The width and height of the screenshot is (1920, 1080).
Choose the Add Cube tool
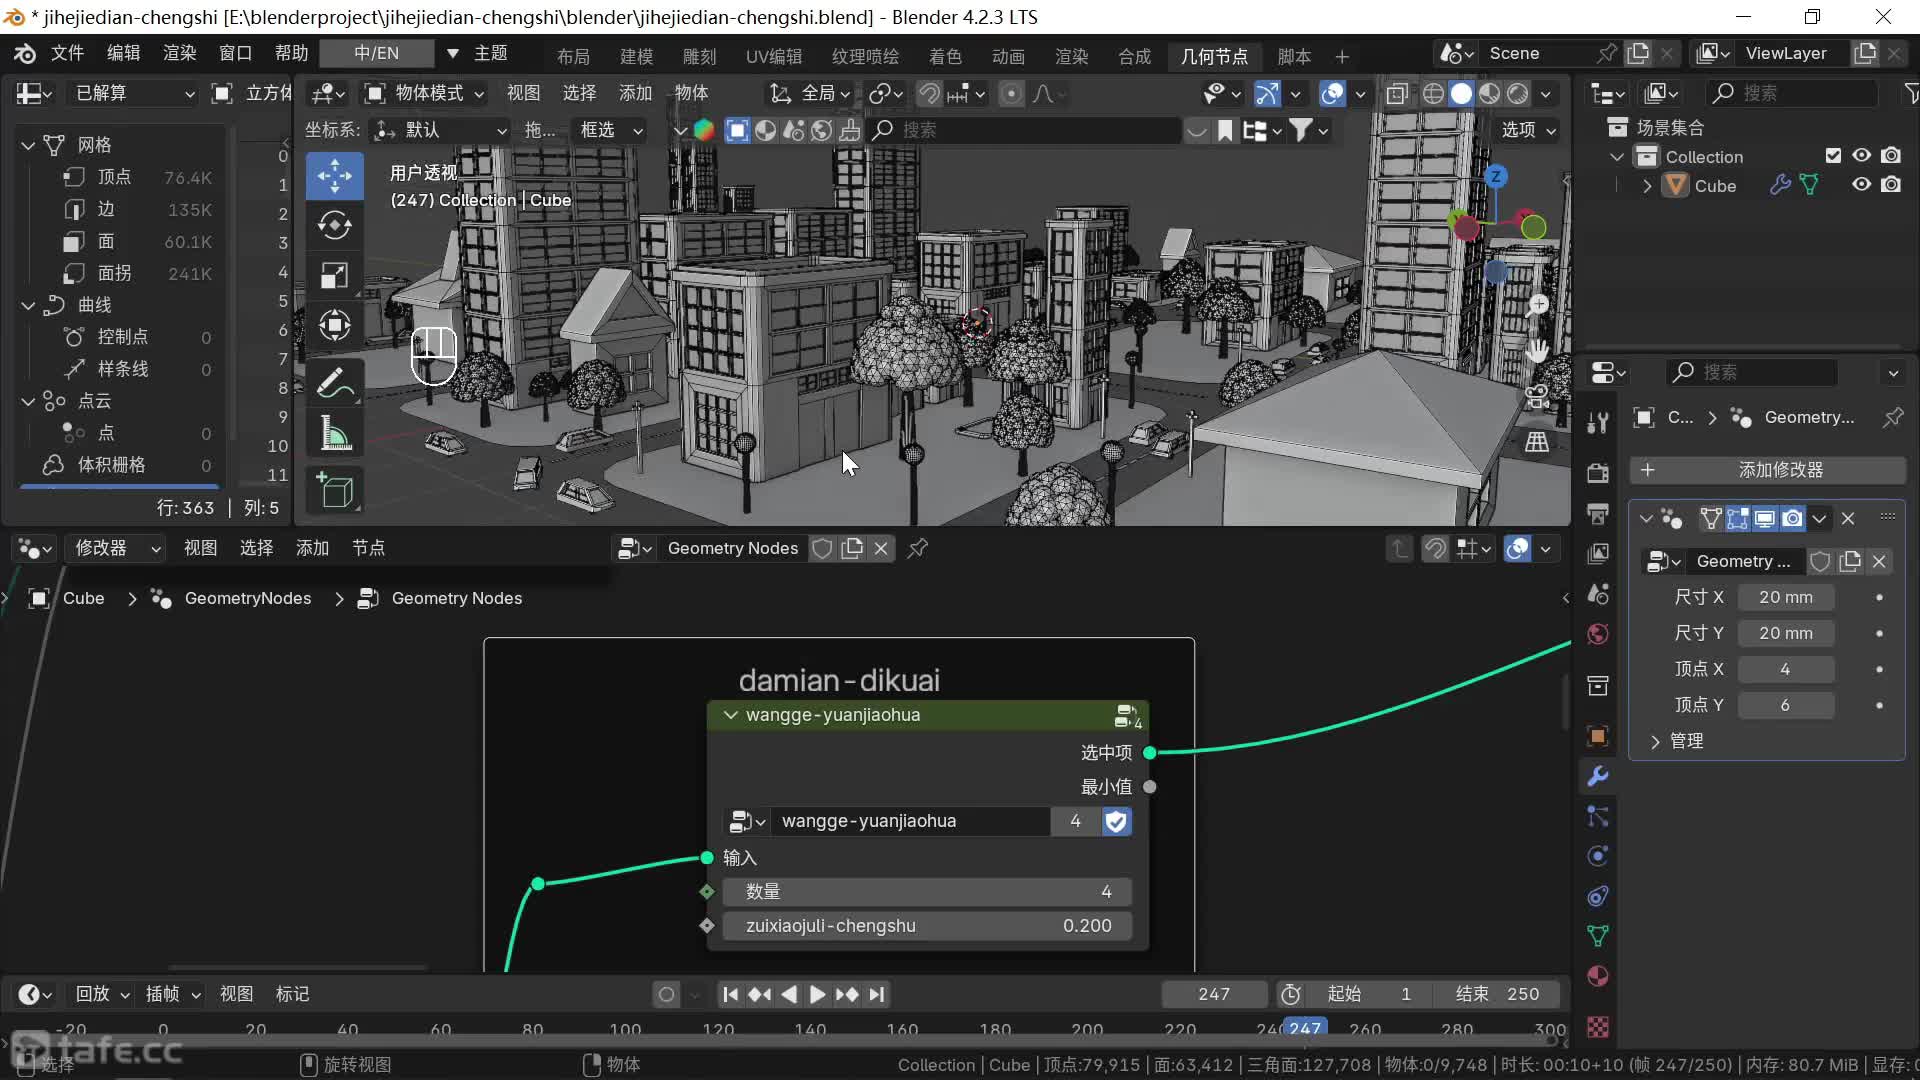(334, 491)
